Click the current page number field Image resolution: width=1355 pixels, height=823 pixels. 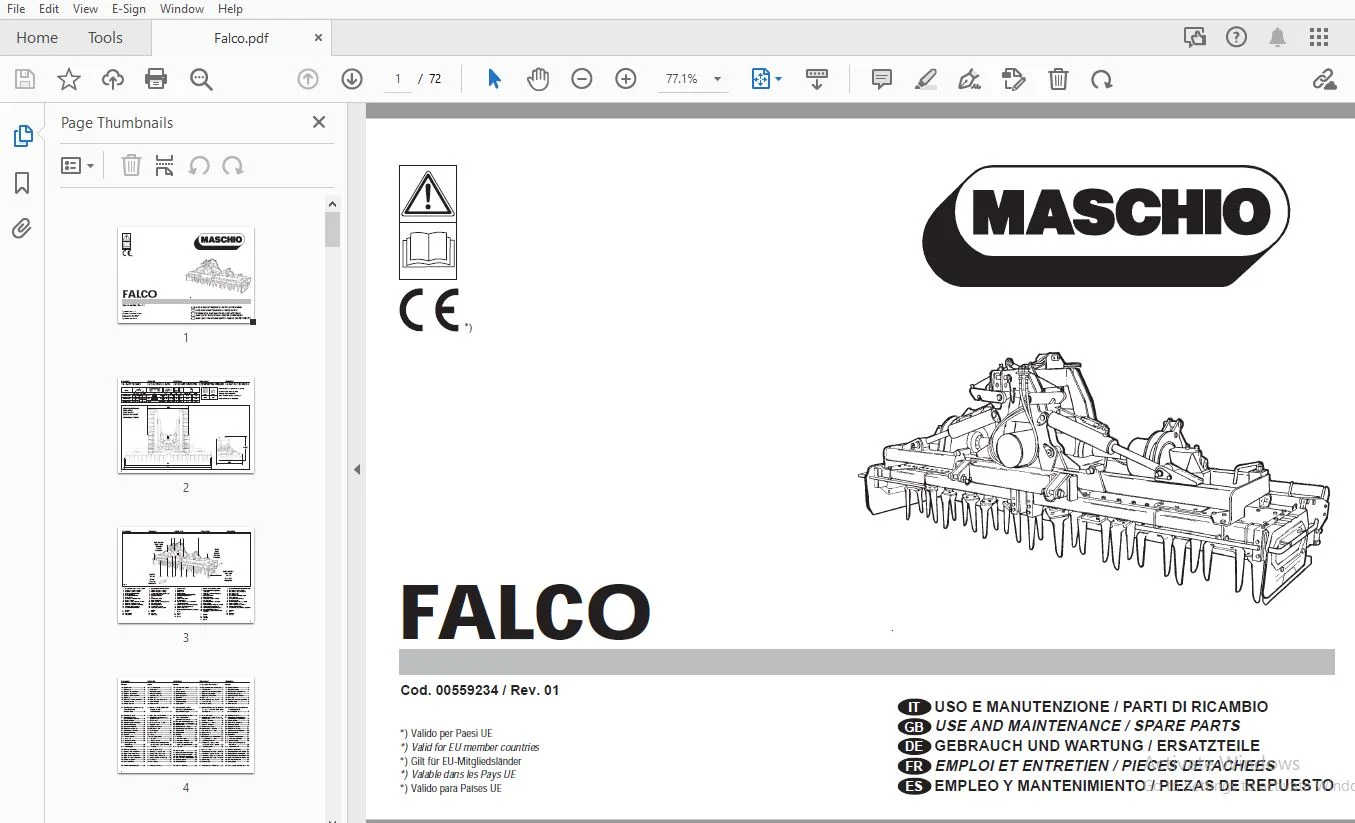pyautogui.click(x=398, y=79)
